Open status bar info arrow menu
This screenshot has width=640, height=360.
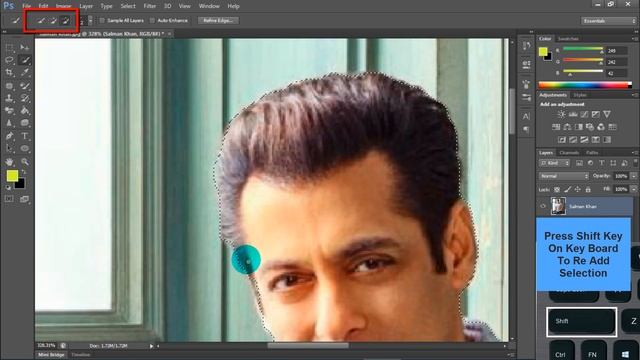[x=151, y=346]
